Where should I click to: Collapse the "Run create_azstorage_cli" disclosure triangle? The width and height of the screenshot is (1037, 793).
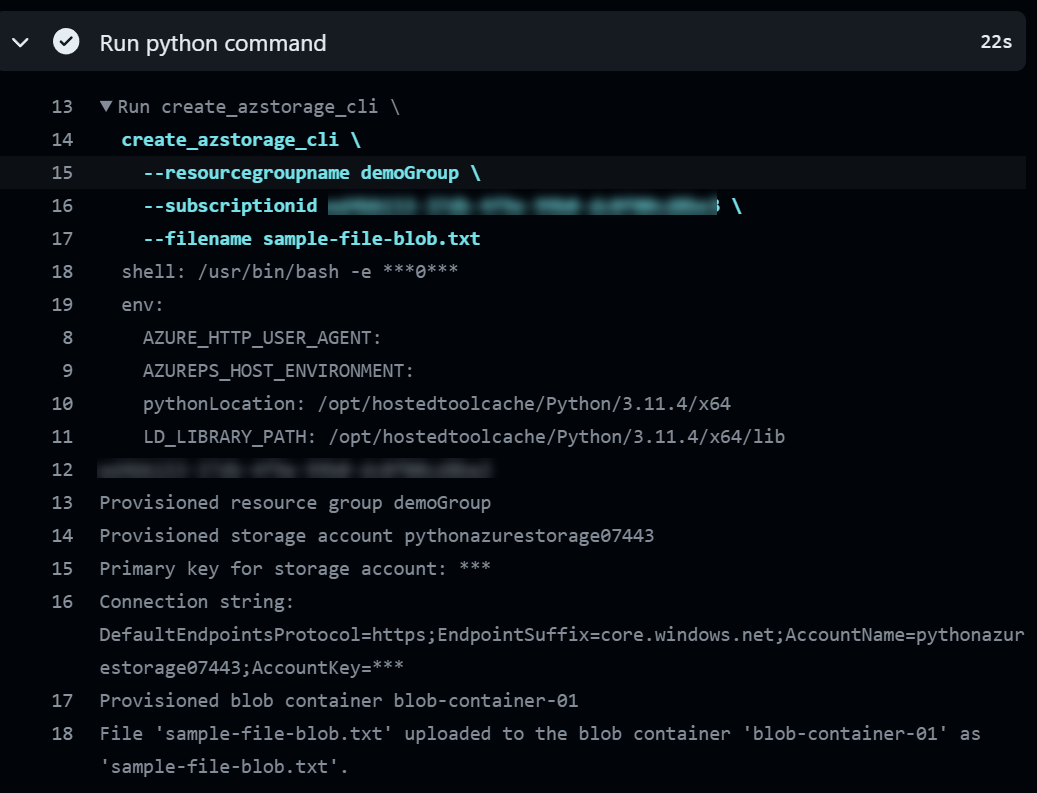[x=106, y=106]
